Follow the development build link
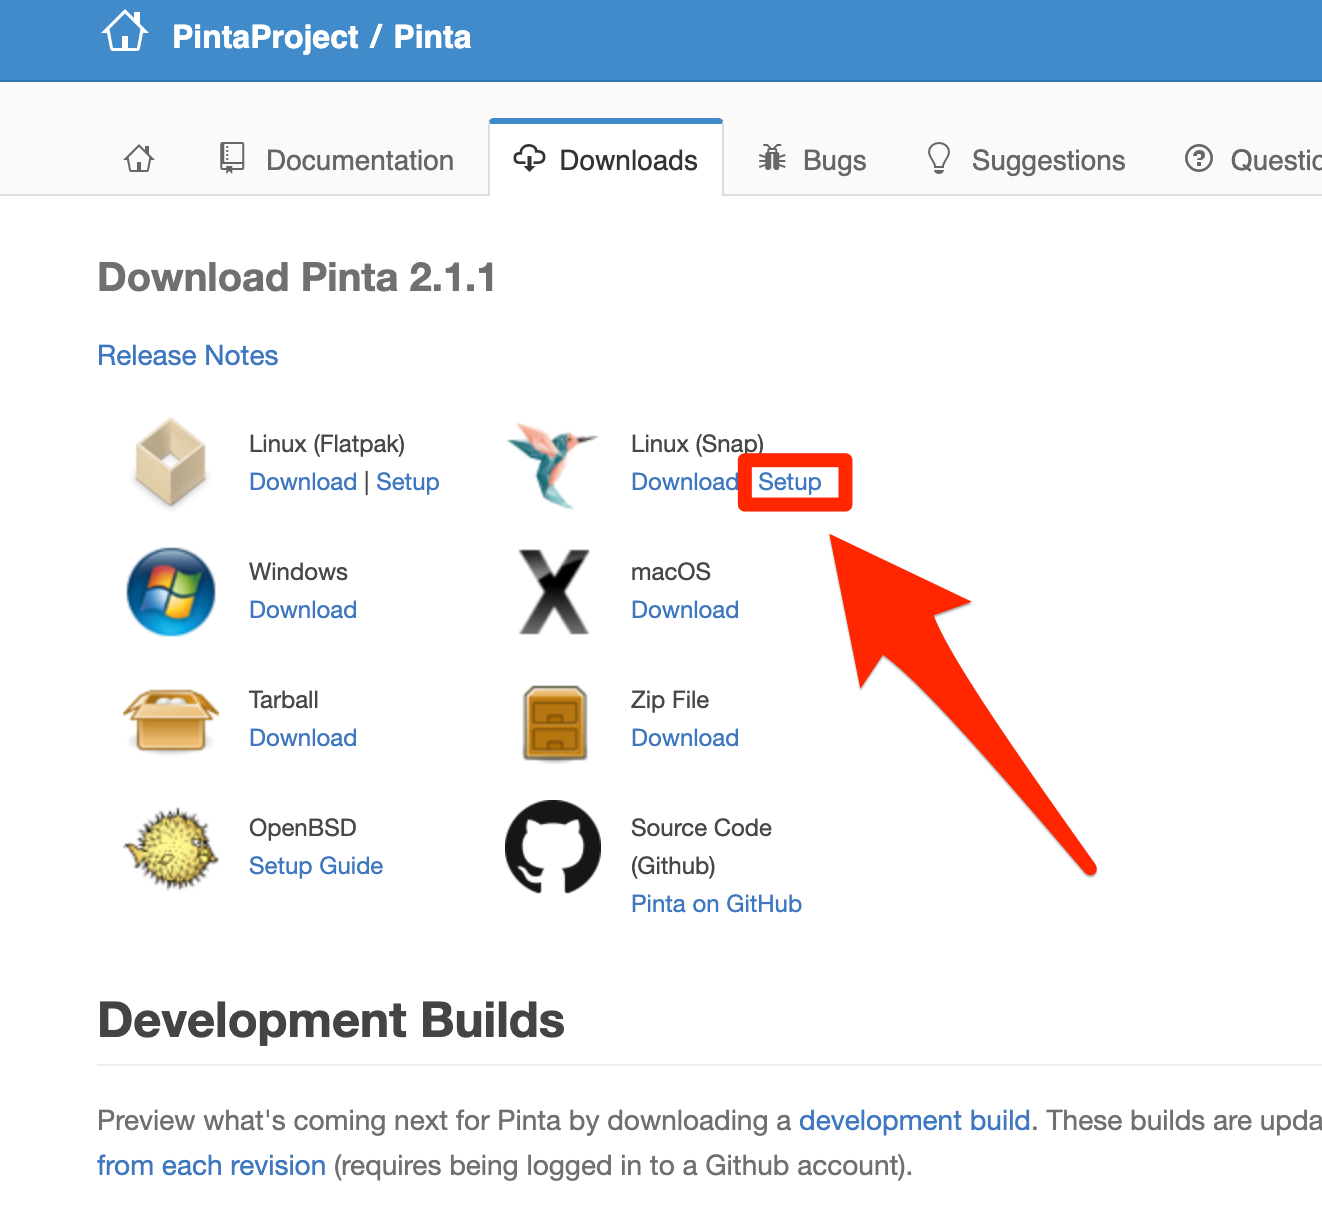The height and width of the screenshot is (1210, 1322). [x=914, y=1120]
